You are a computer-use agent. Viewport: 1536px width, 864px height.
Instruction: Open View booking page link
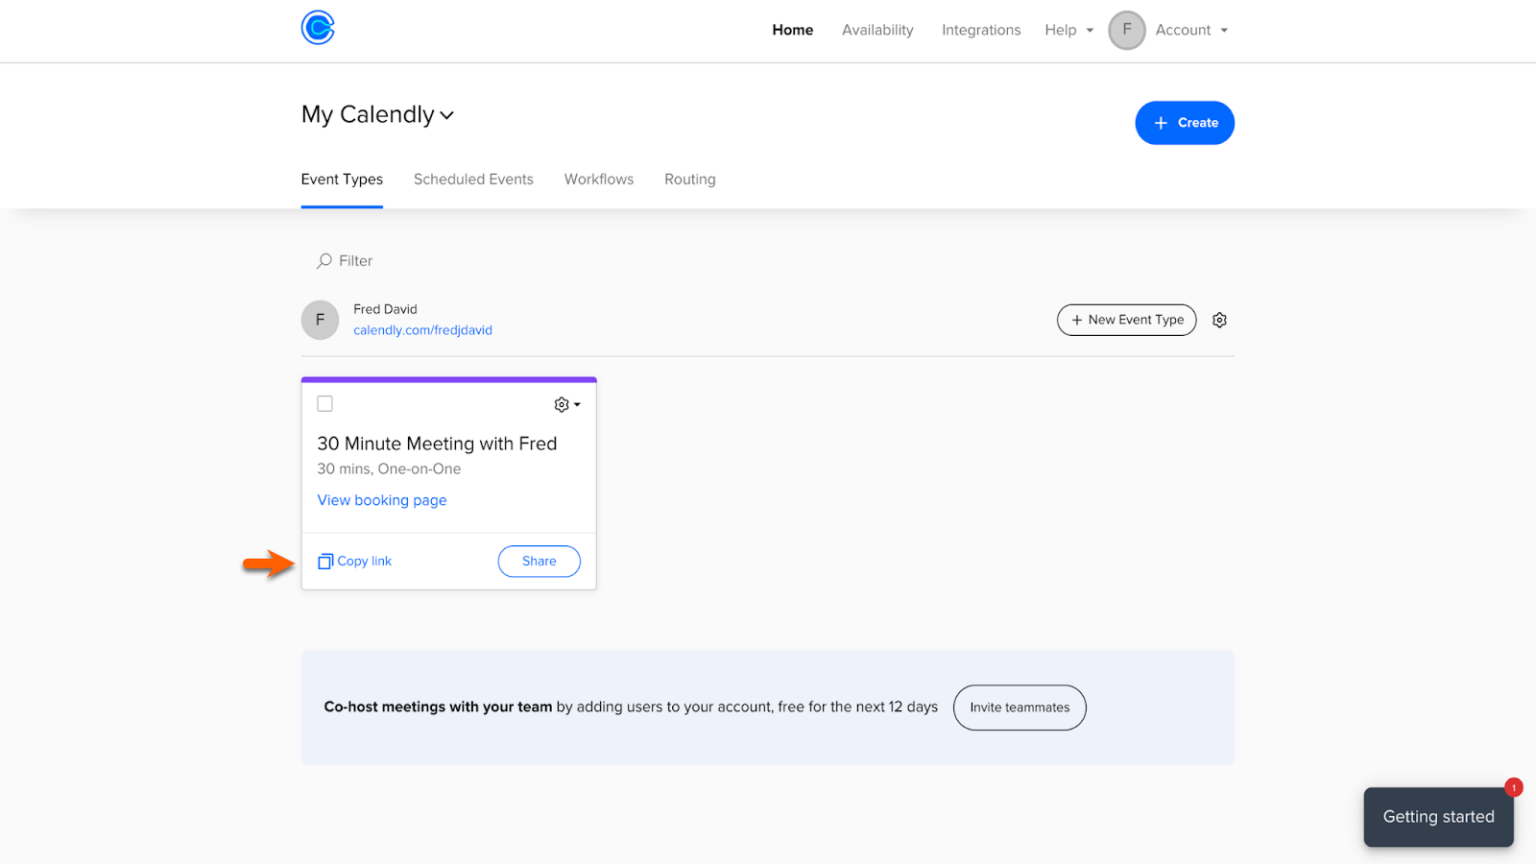(382, 500)
